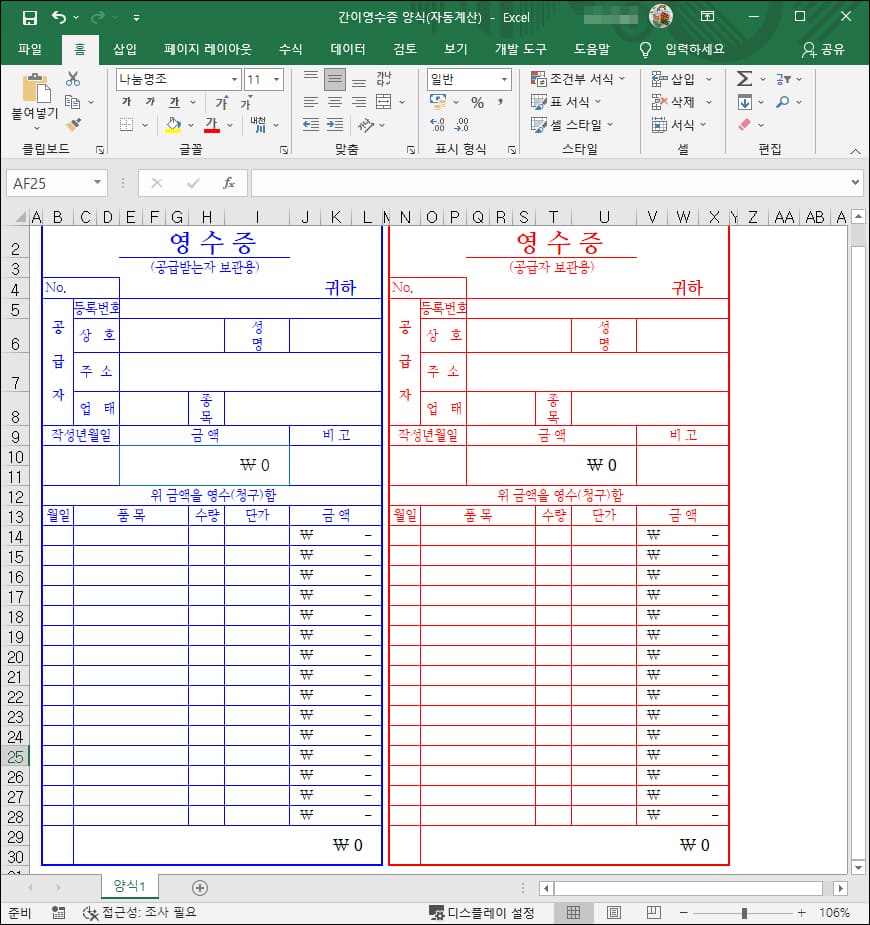The height and width of the screenshot is (925, 870).
Task: Open number format dropdown 일반
Action: [x=504, y=79]
